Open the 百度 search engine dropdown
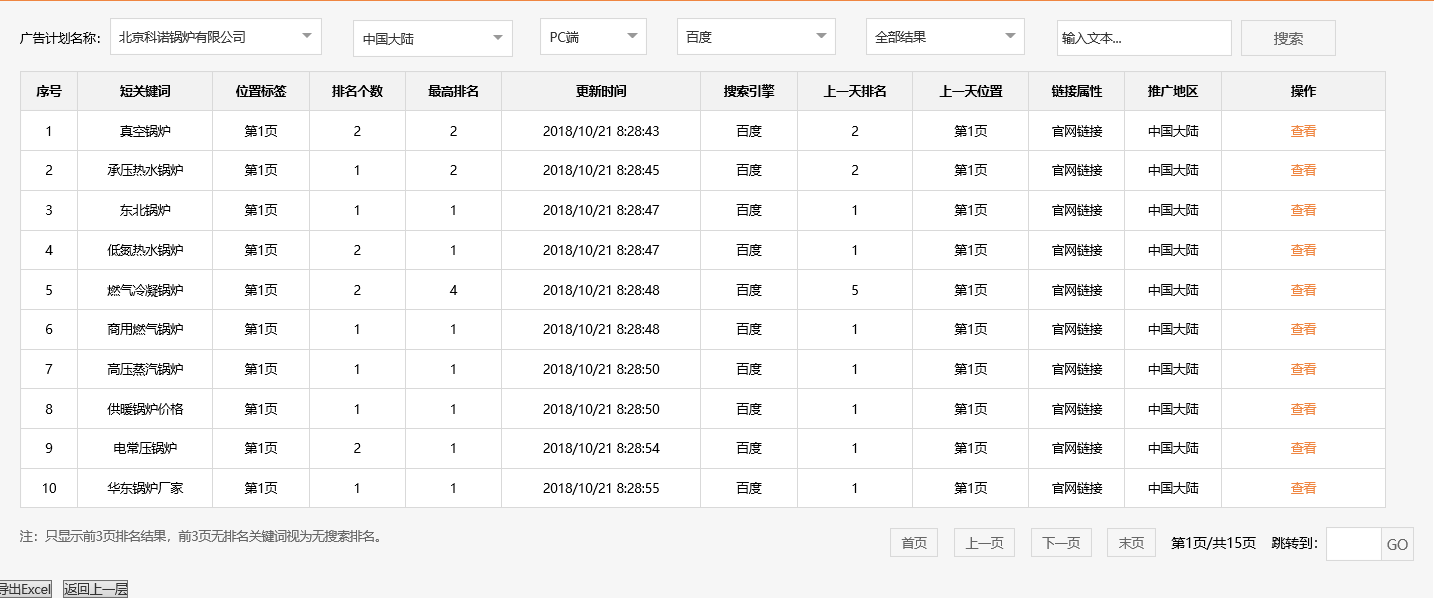 click(756, 36)
